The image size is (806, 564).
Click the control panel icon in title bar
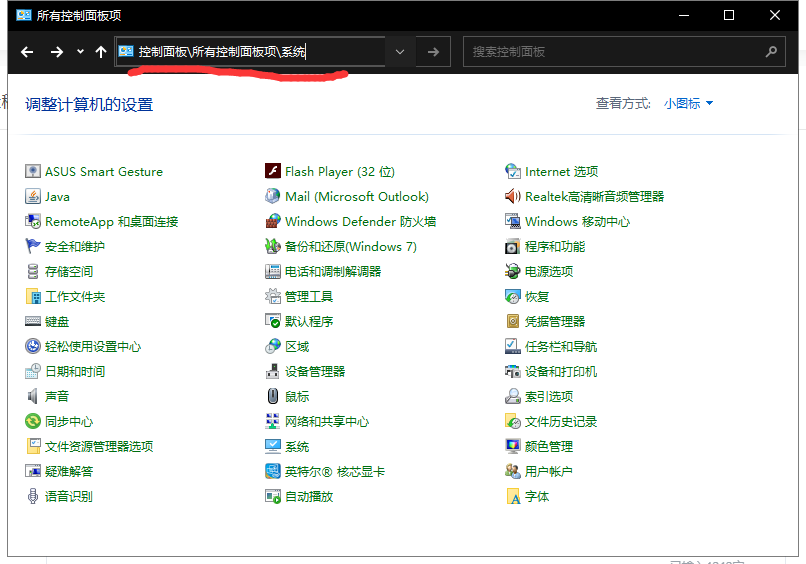[x=24, y=15]
